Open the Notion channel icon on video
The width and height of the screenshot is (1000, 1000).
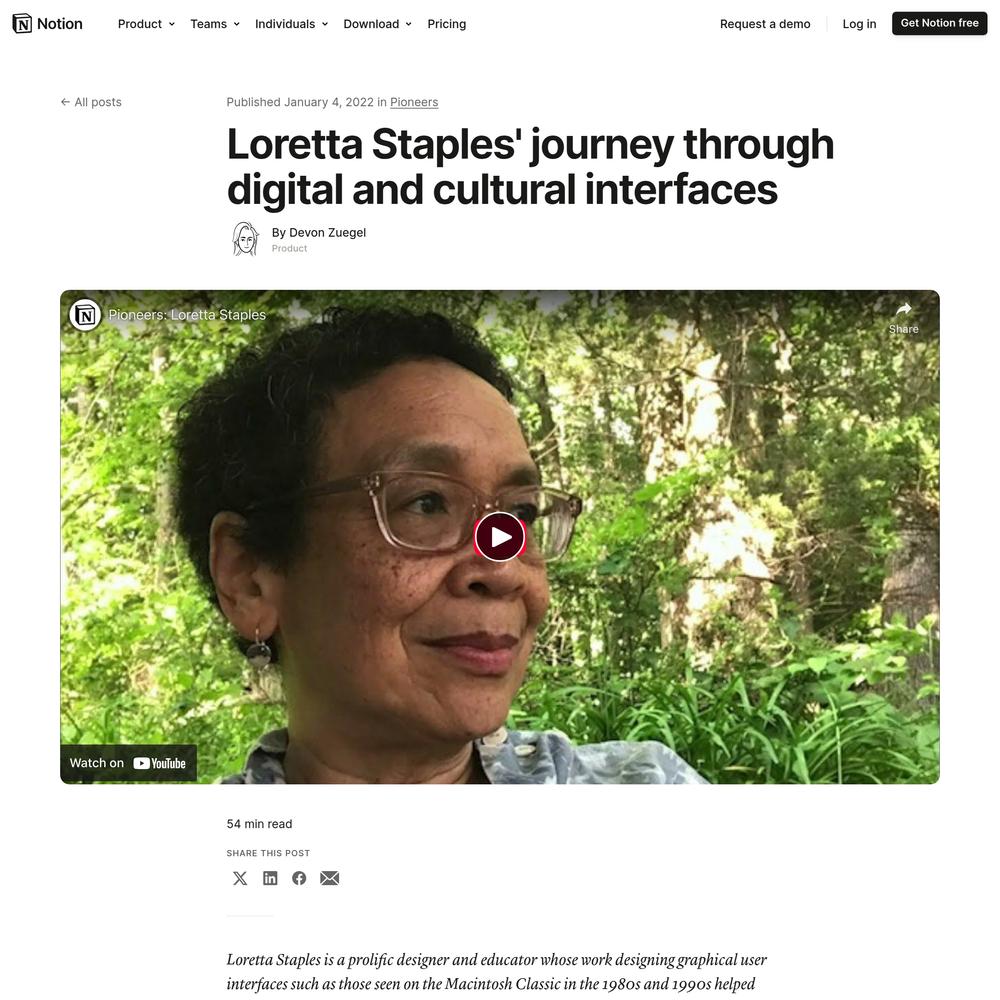pos(85,314)
